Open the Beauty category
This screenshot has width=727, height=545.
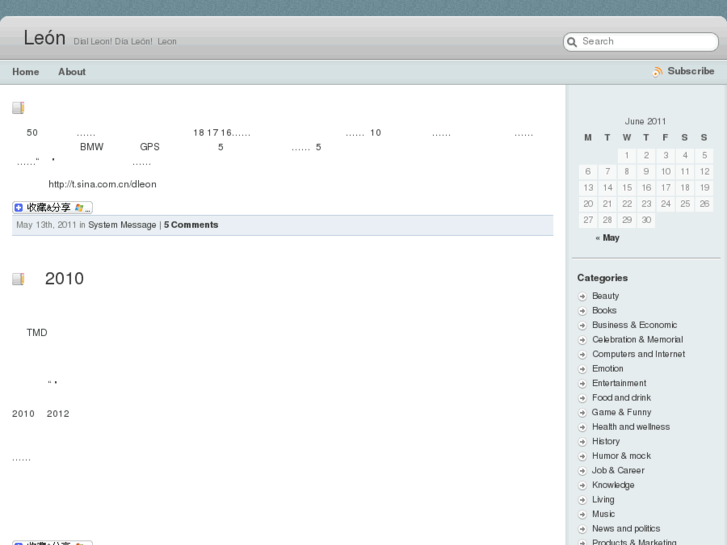pos(606,296)
